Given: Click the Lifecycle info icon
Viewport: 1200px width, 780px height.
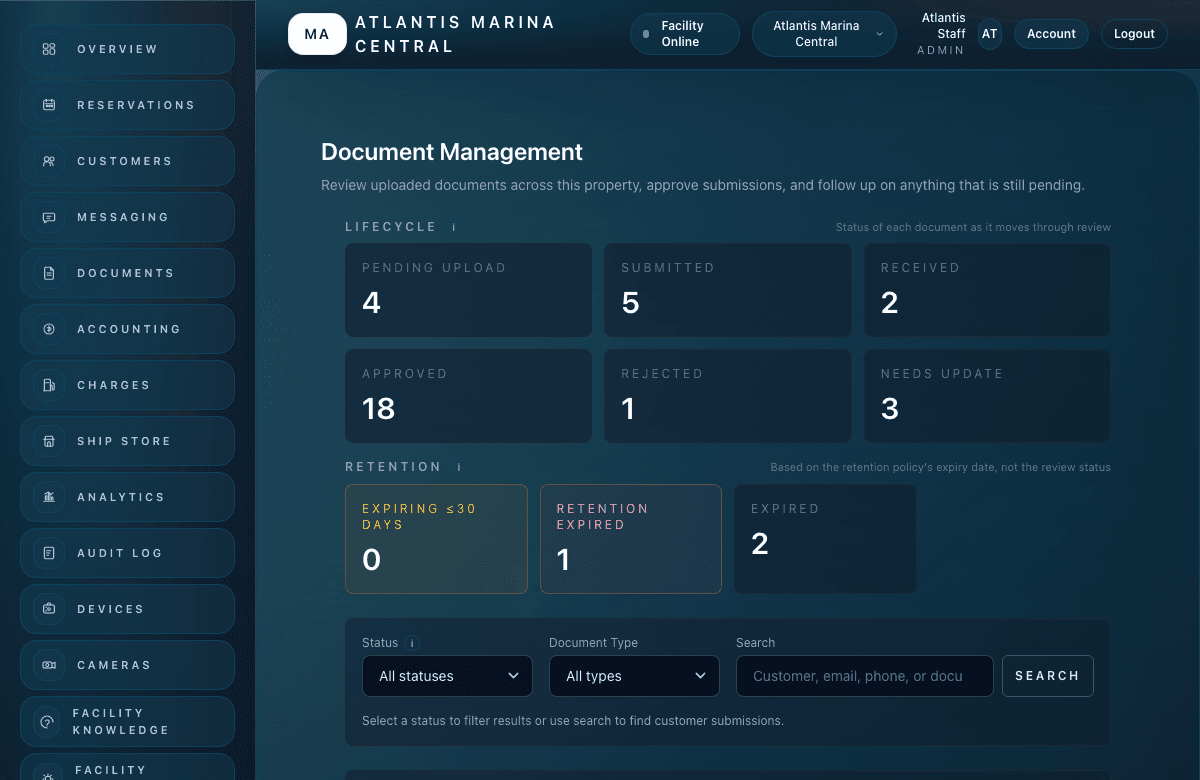Looking at the screenshot, I should pos(454,227).
